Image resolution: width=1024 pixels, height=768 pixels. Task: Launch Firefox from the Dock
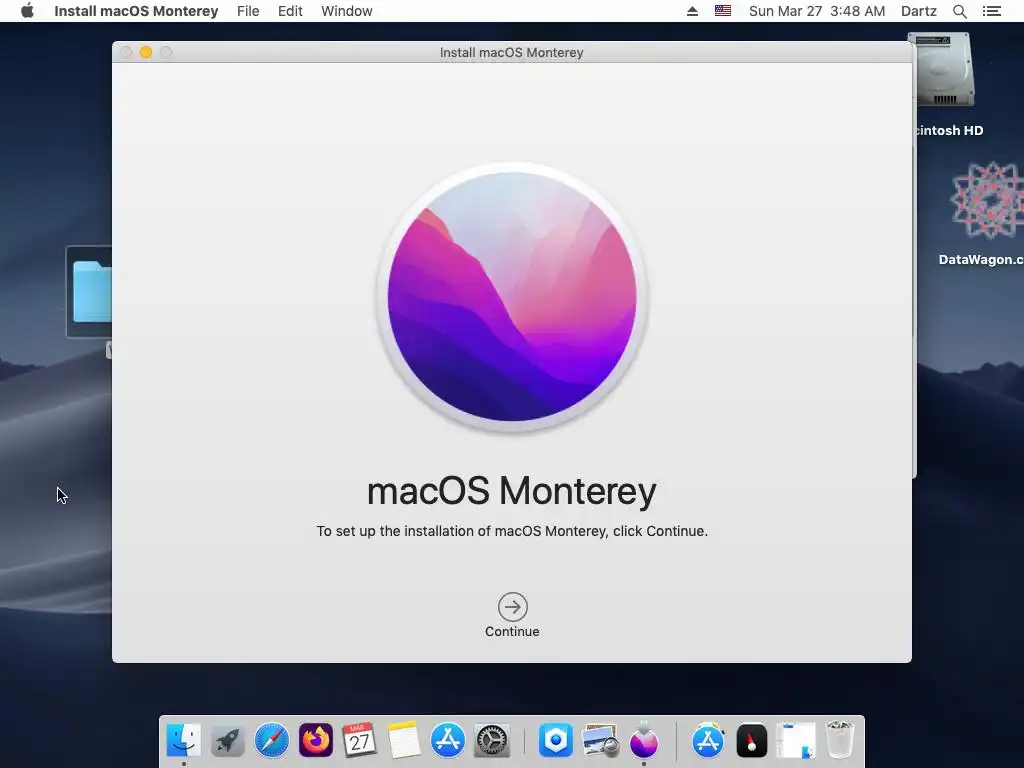316,741
